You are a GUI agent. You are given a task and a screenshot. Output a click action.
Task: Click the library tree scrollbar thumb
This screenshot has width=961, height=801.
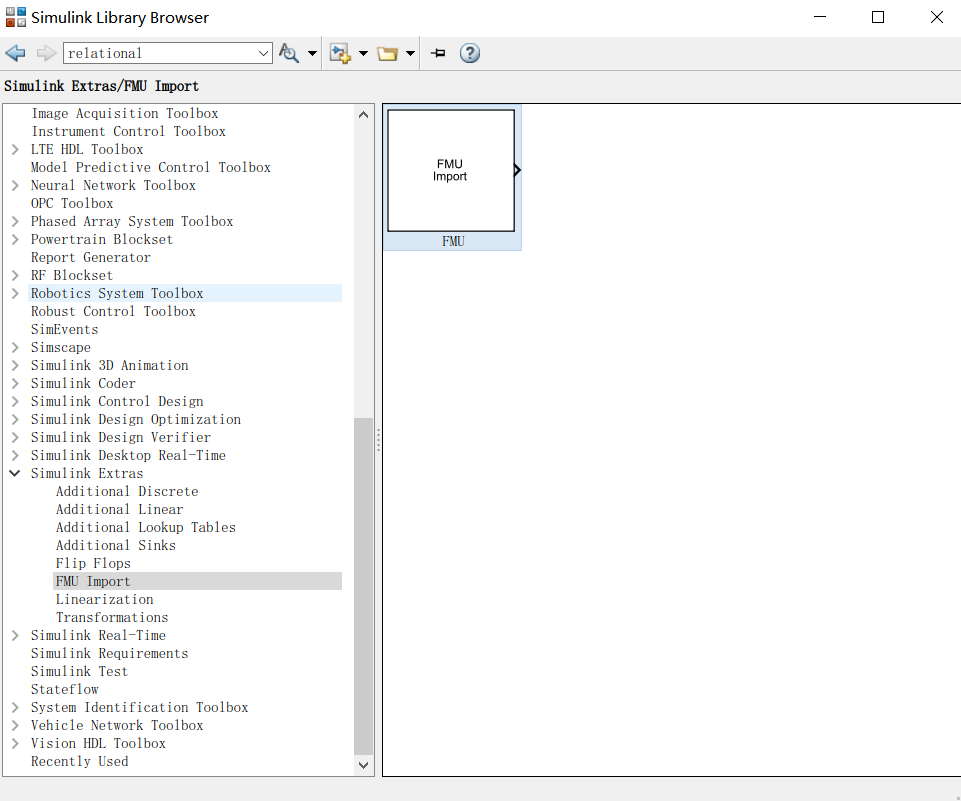pyautogui.click(x=363, y=587)
